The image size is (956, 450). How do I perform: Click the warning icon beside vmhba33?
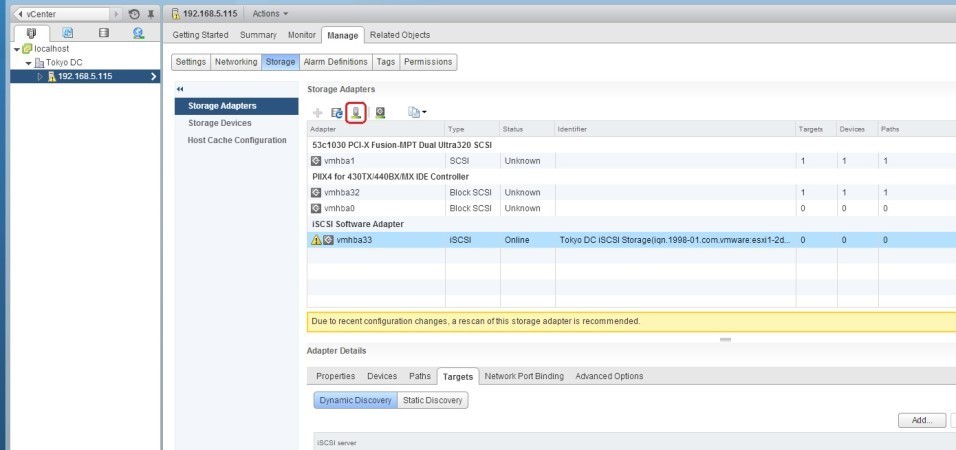click(316, 240)
